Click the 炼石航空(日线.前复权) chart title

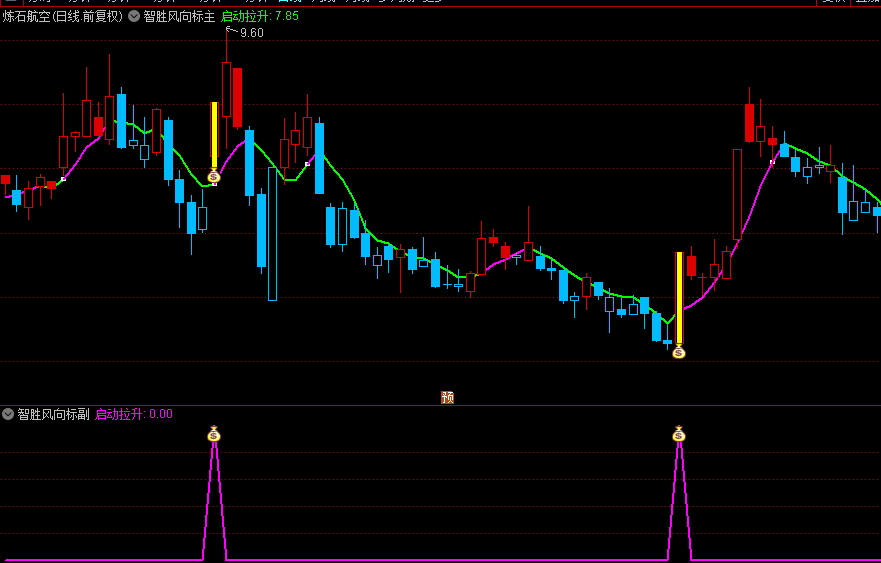(x=62, y=16)
